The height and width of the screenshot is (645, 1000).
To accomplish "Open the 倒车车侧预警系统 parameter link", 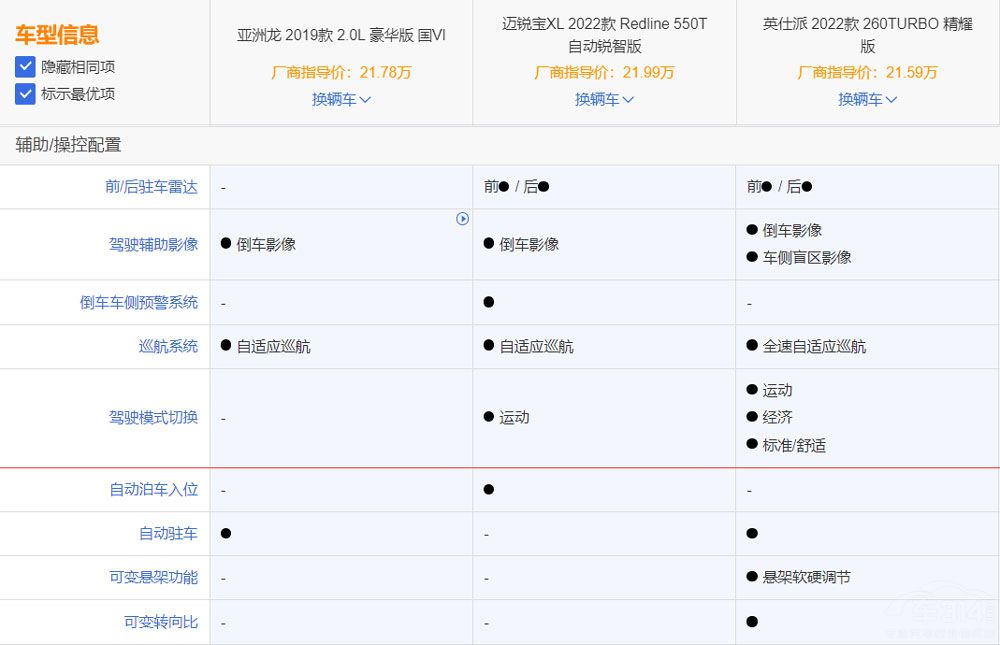I will click(x=141, y=302).
